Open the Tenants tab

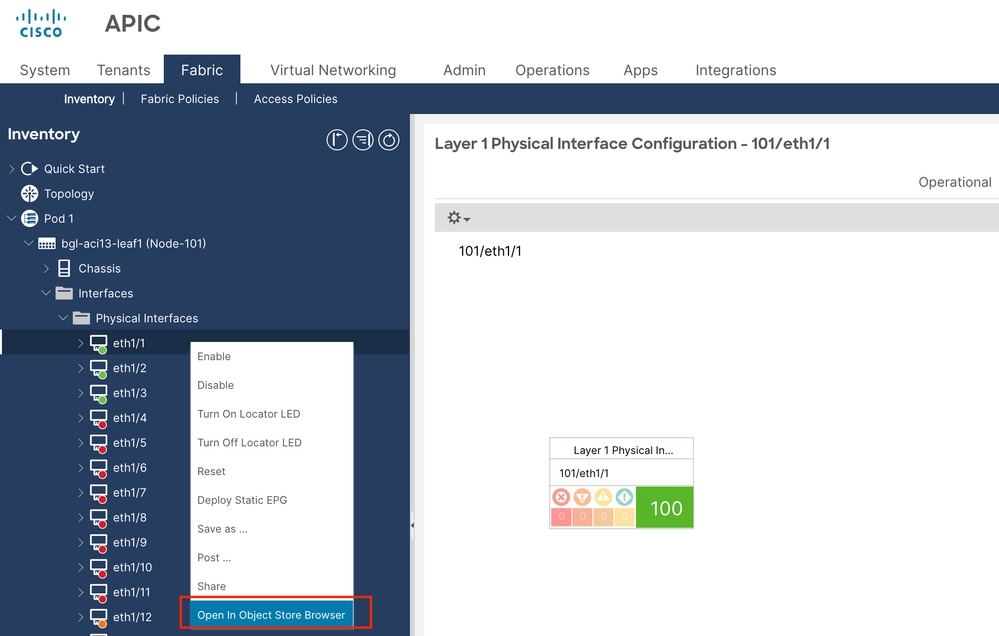click(x=124, y=70)
